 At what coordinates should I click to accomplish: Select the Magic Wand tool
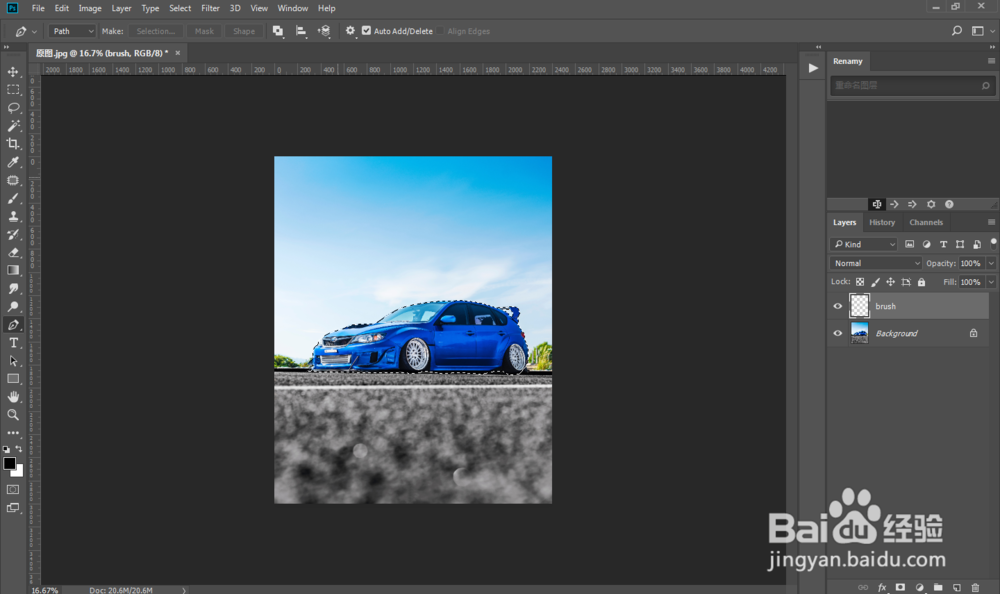point(13,126)
